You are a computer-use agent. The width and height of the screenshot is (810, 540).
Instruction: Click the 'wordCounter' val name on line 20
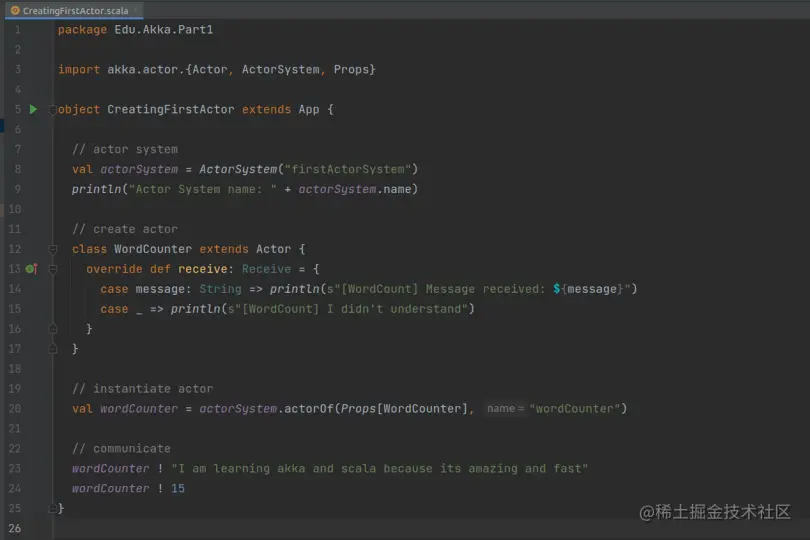[139, 409]
